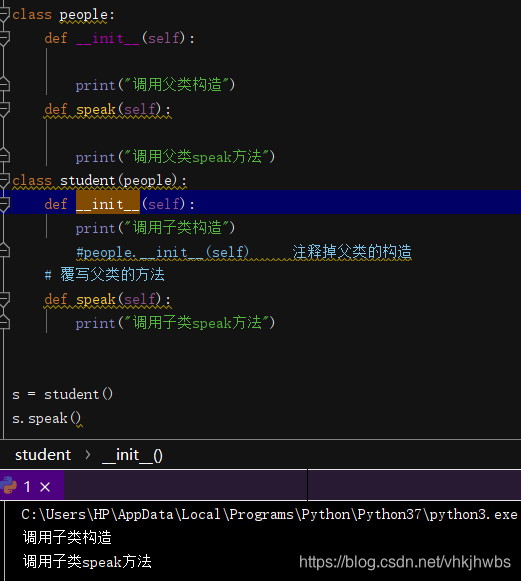This screenshot has width=521, height=581.
Task: Collapse the class people fold marker
Action: point(4,14)
